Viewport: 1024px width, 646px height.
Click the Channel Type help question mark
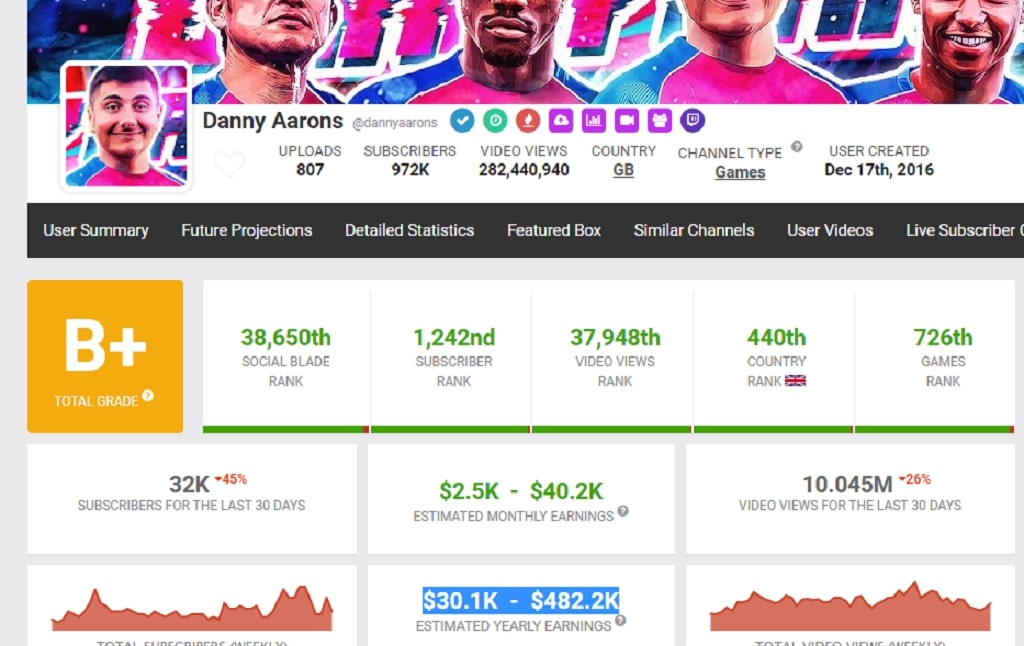(x=795, y=148)
